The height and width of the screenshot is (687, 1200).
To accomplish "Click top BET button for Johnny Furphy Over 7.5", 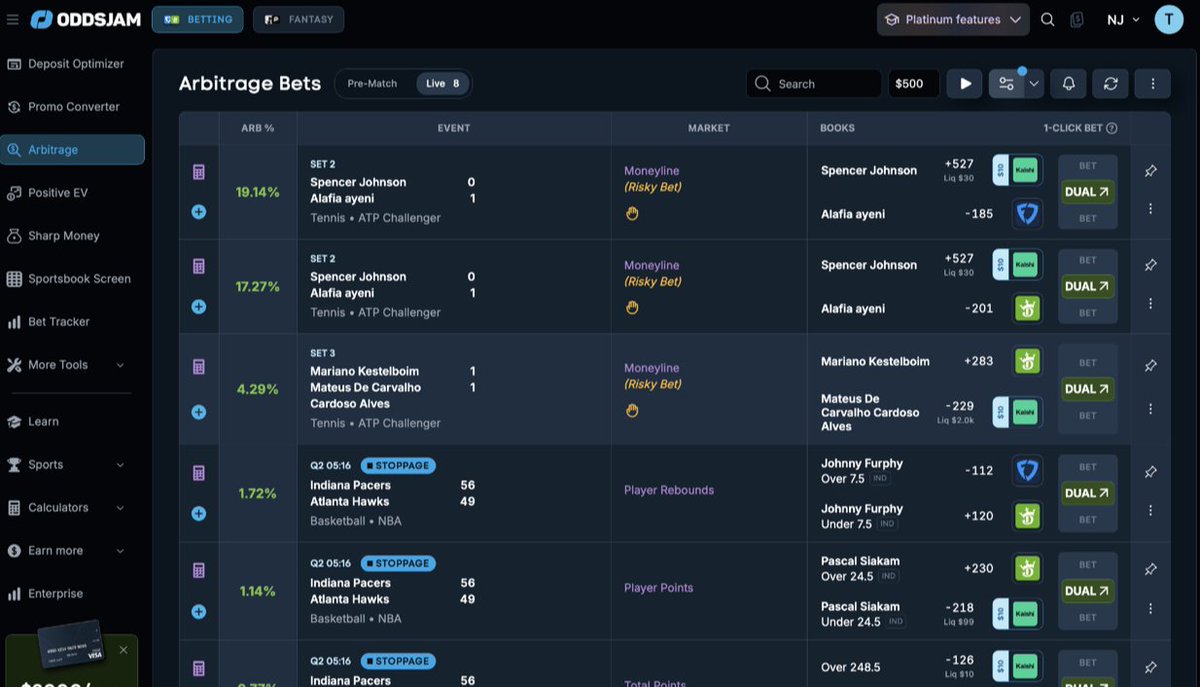I will point(1088,467).
